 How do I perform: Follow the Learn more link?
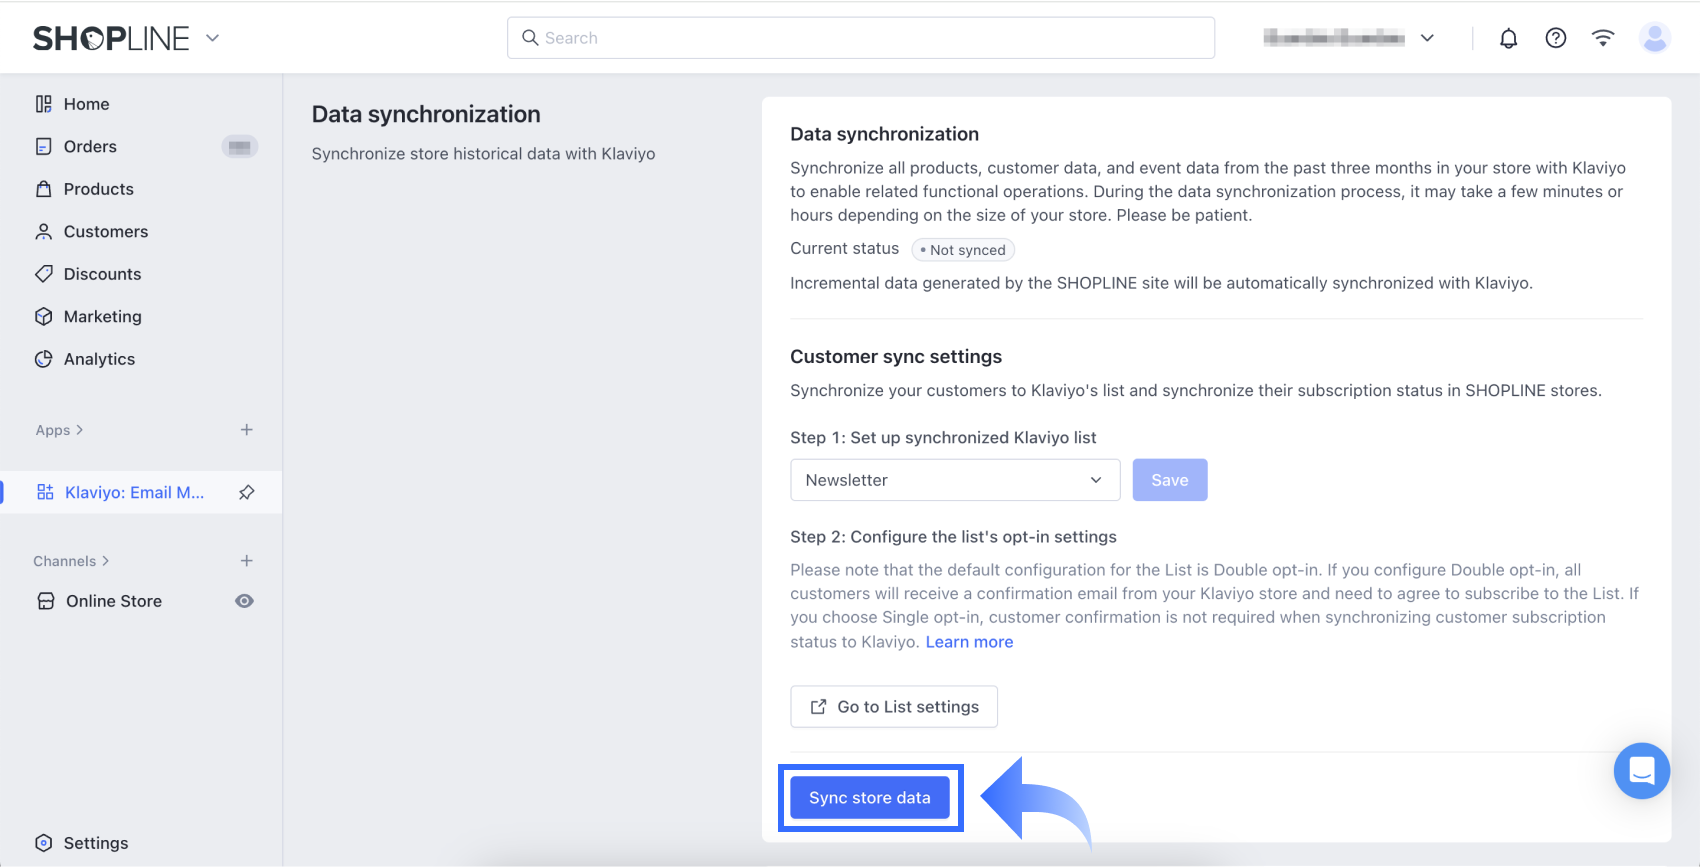(969, 642)
